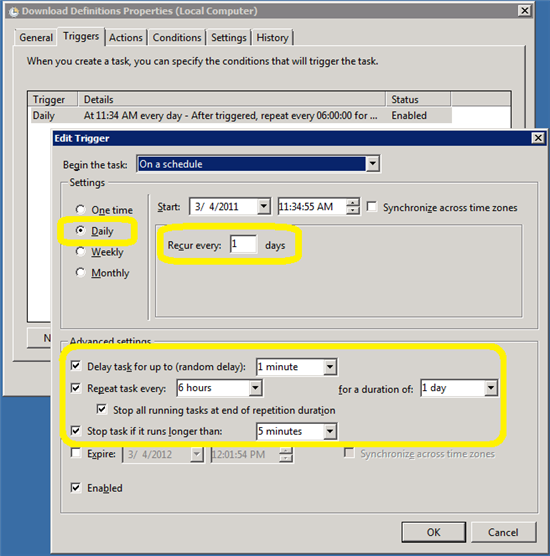The image size is (550, 556).
Task: Toggle Stop all running tasks at end checkbox
Action: pyautogui.click(x=102, y=409)
